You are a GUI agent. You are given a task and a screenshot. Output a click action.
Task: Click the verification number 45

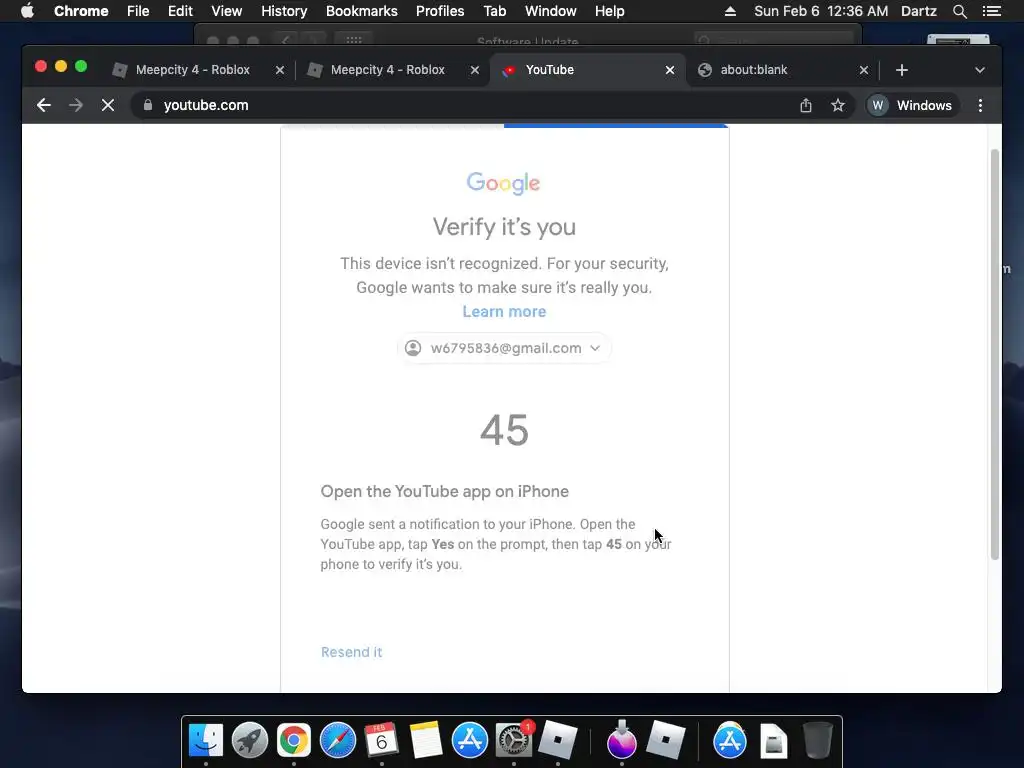504,430
